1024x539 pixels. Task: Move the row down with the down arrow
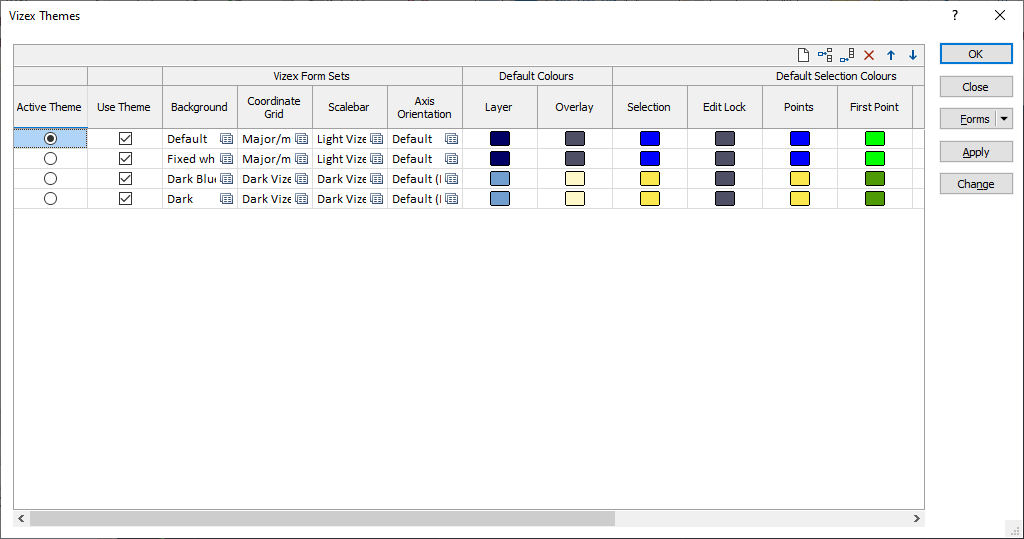coord(913,56)
